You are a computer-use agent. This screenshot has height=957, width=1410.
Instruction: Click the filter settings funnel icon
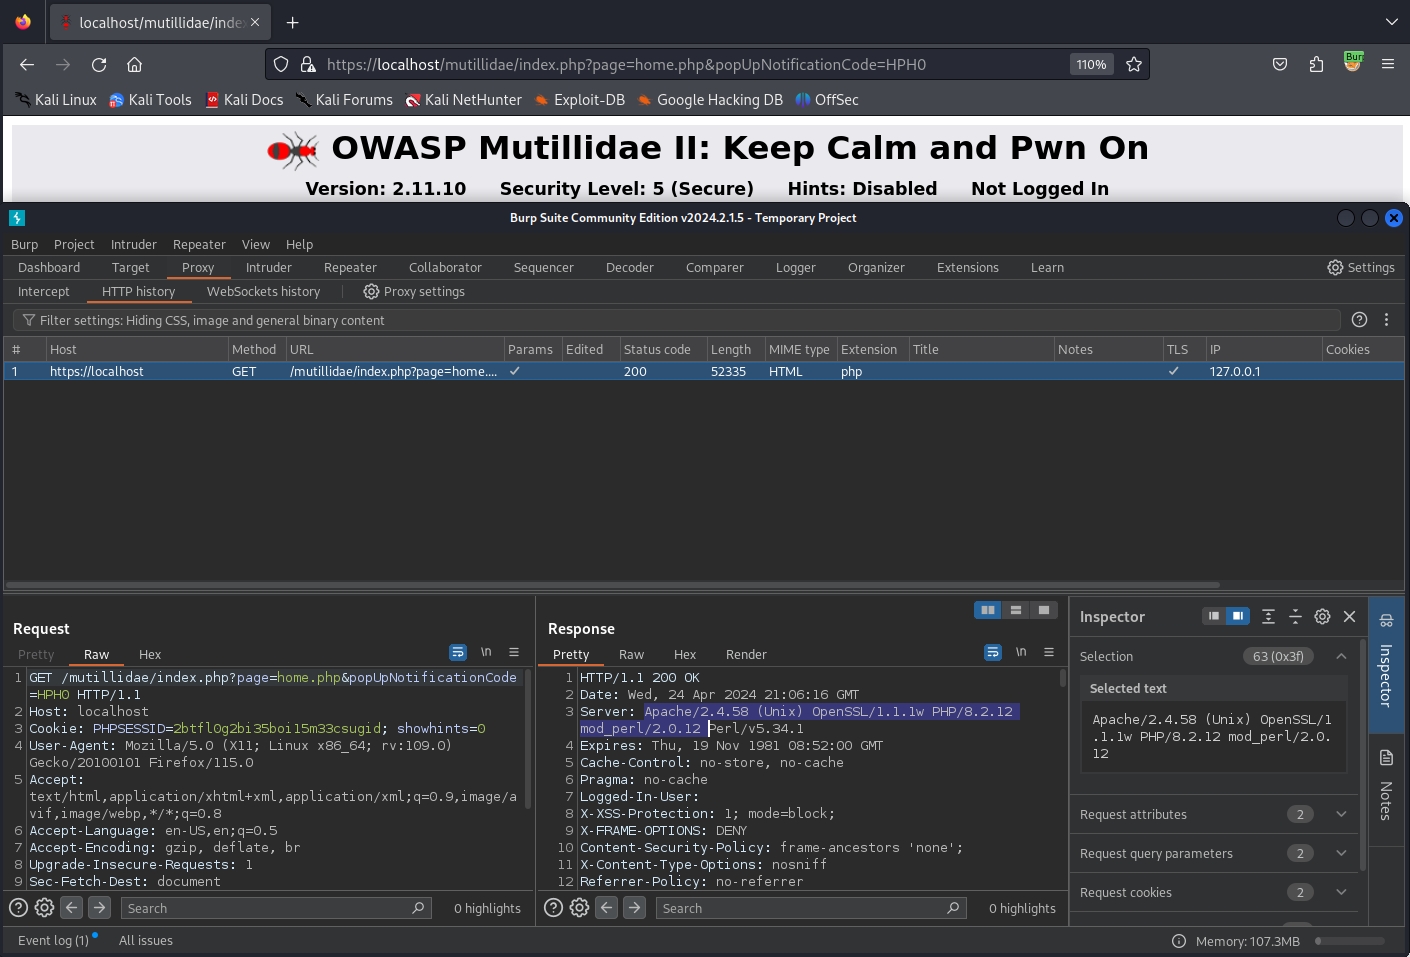tap(29, 321)
